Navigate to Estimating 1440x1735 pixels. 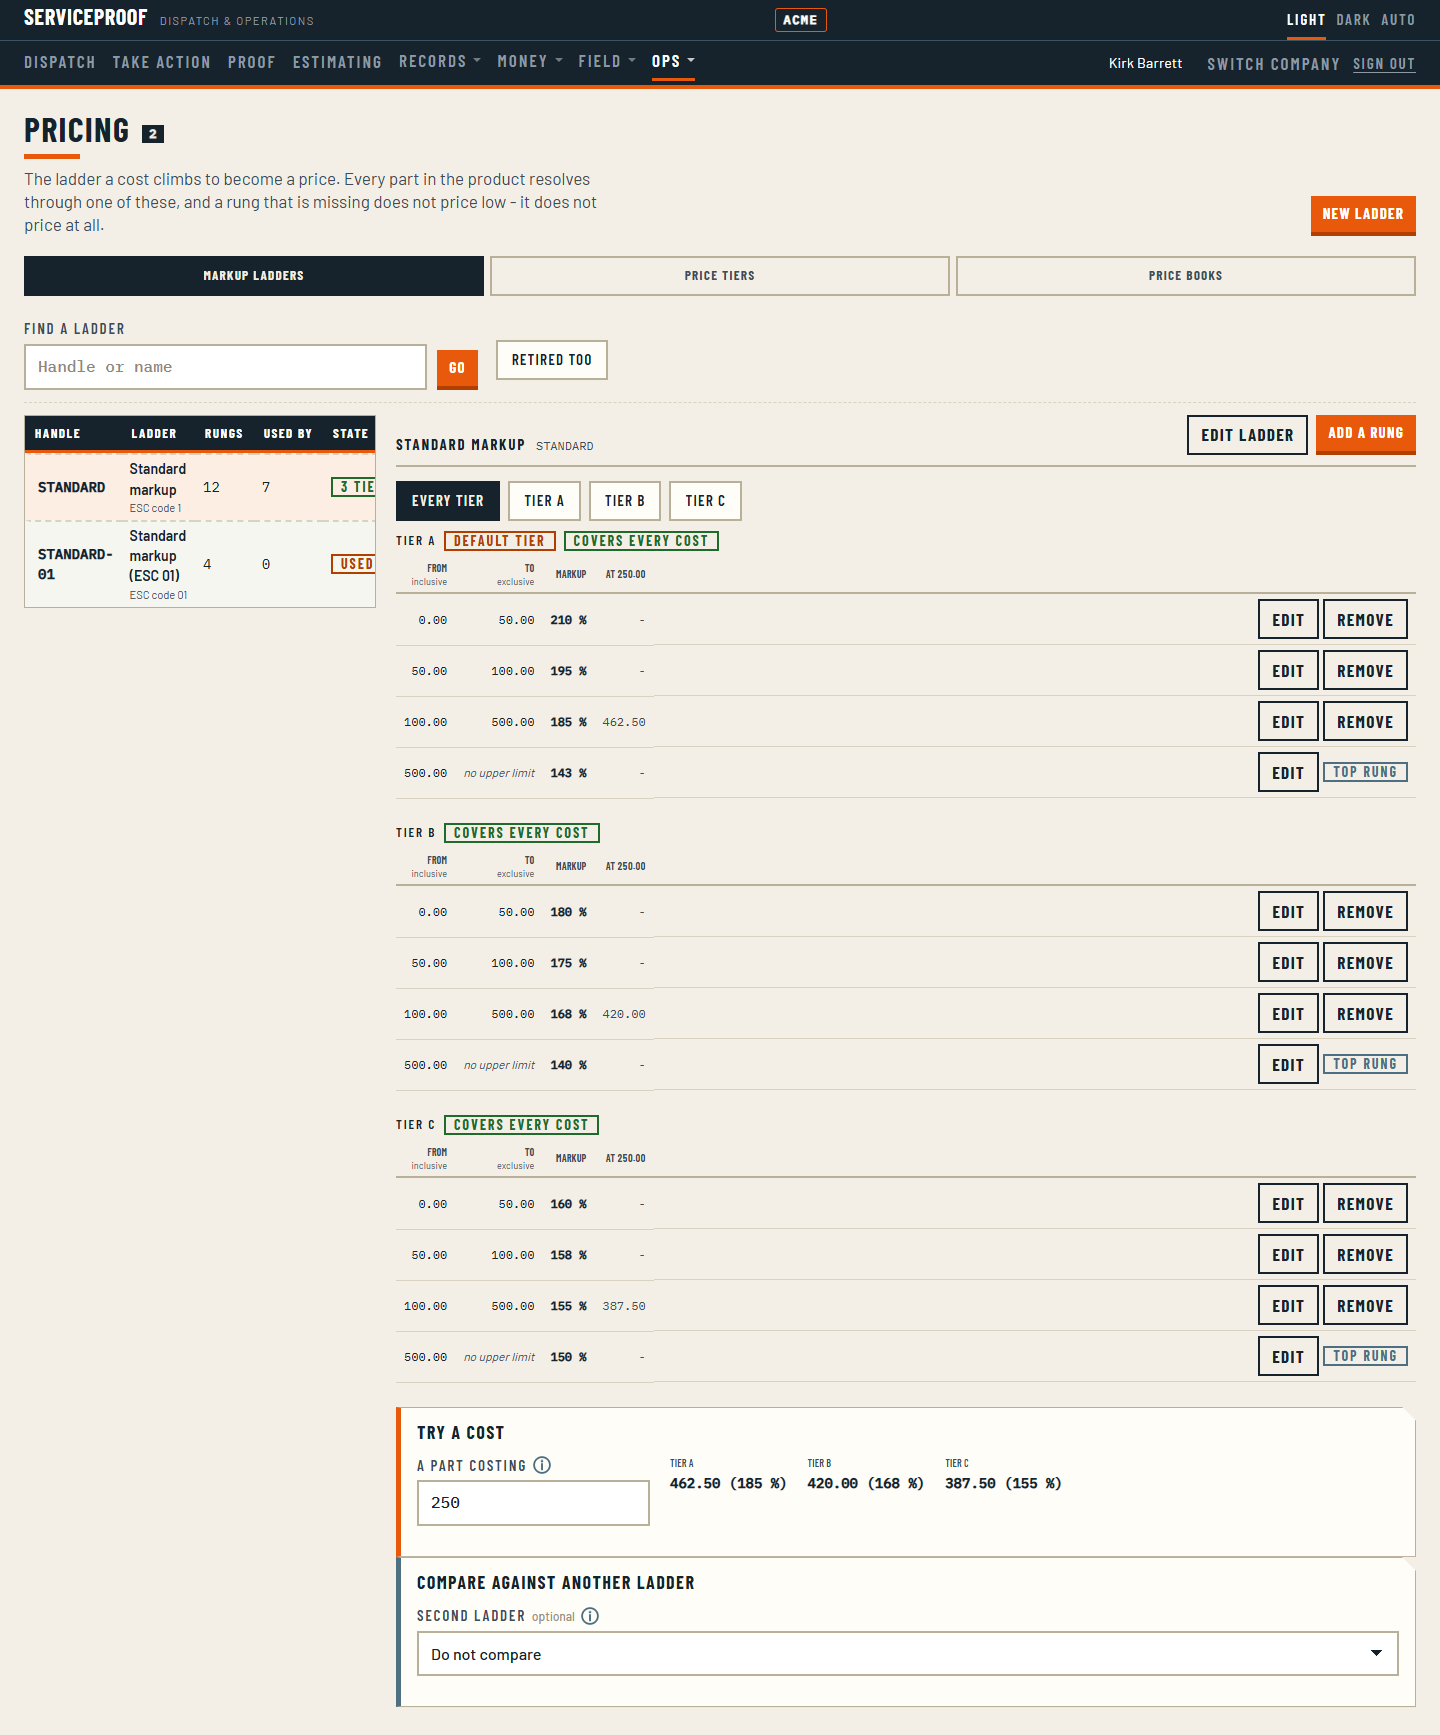(x=337, y=62)
